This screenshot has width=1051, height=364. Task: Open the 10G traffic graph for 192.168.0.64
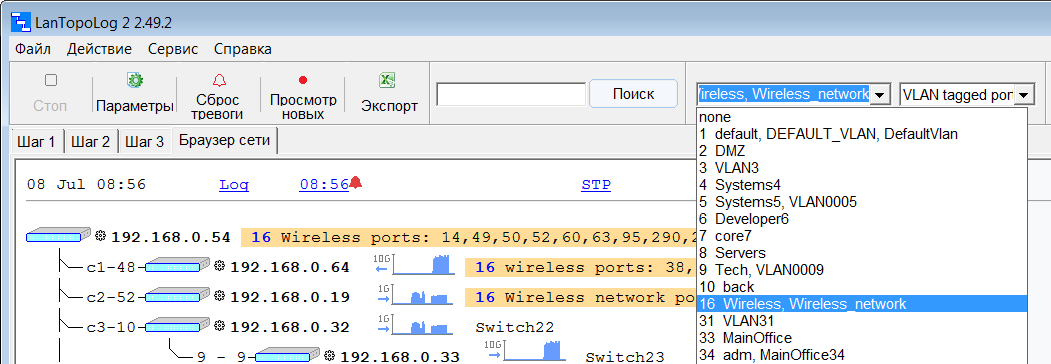point(414,265)
